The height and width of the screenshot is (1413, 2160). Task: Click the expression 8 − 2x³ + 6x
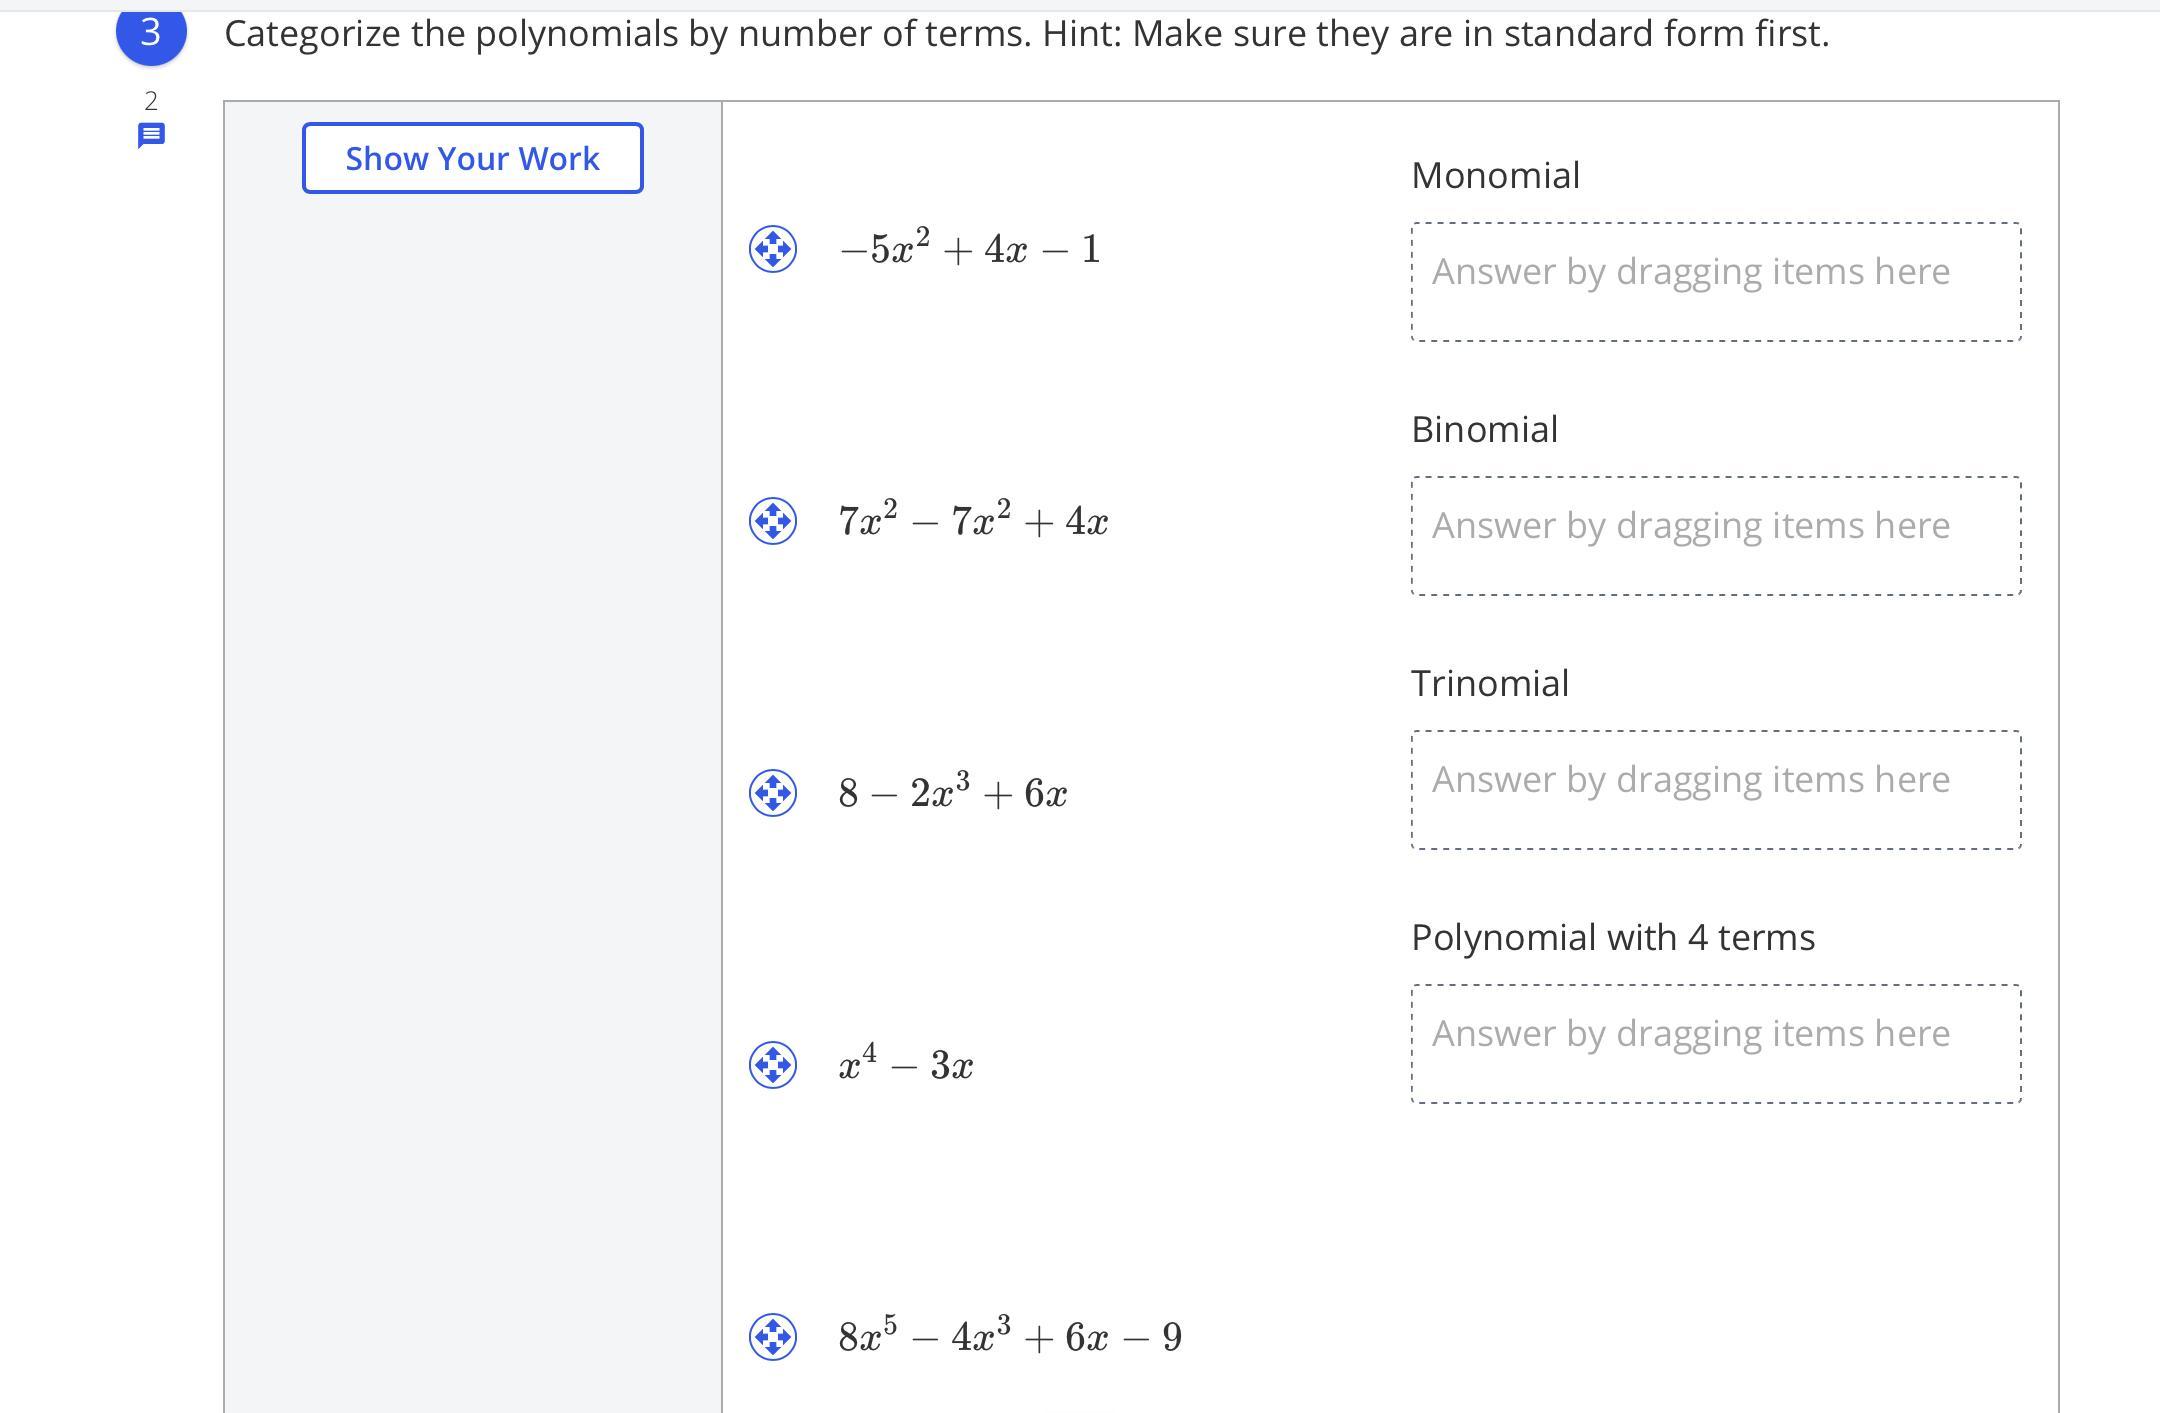point(952,793)
